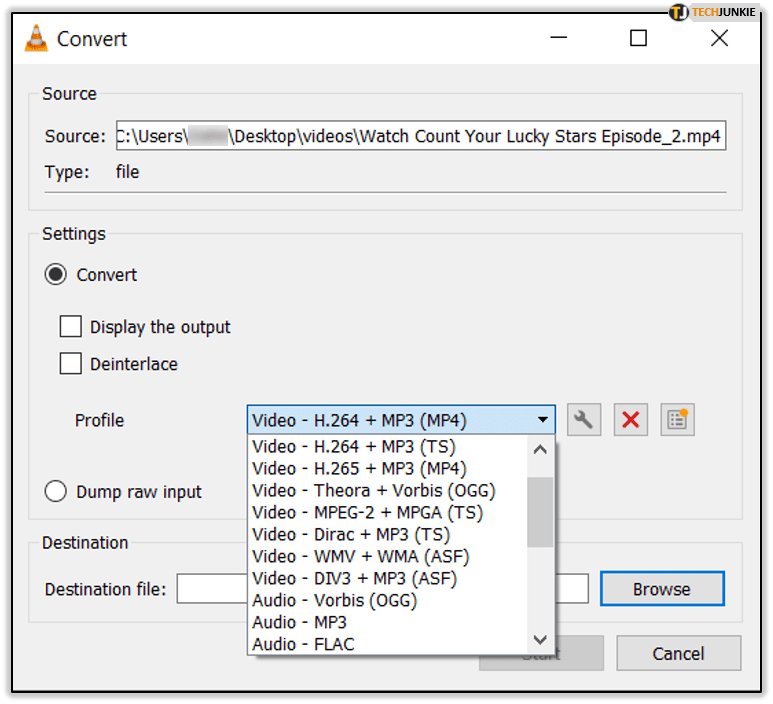773x704 pixels.
Task: Delete the selected profile with red X icon
Action: (630, 420)
